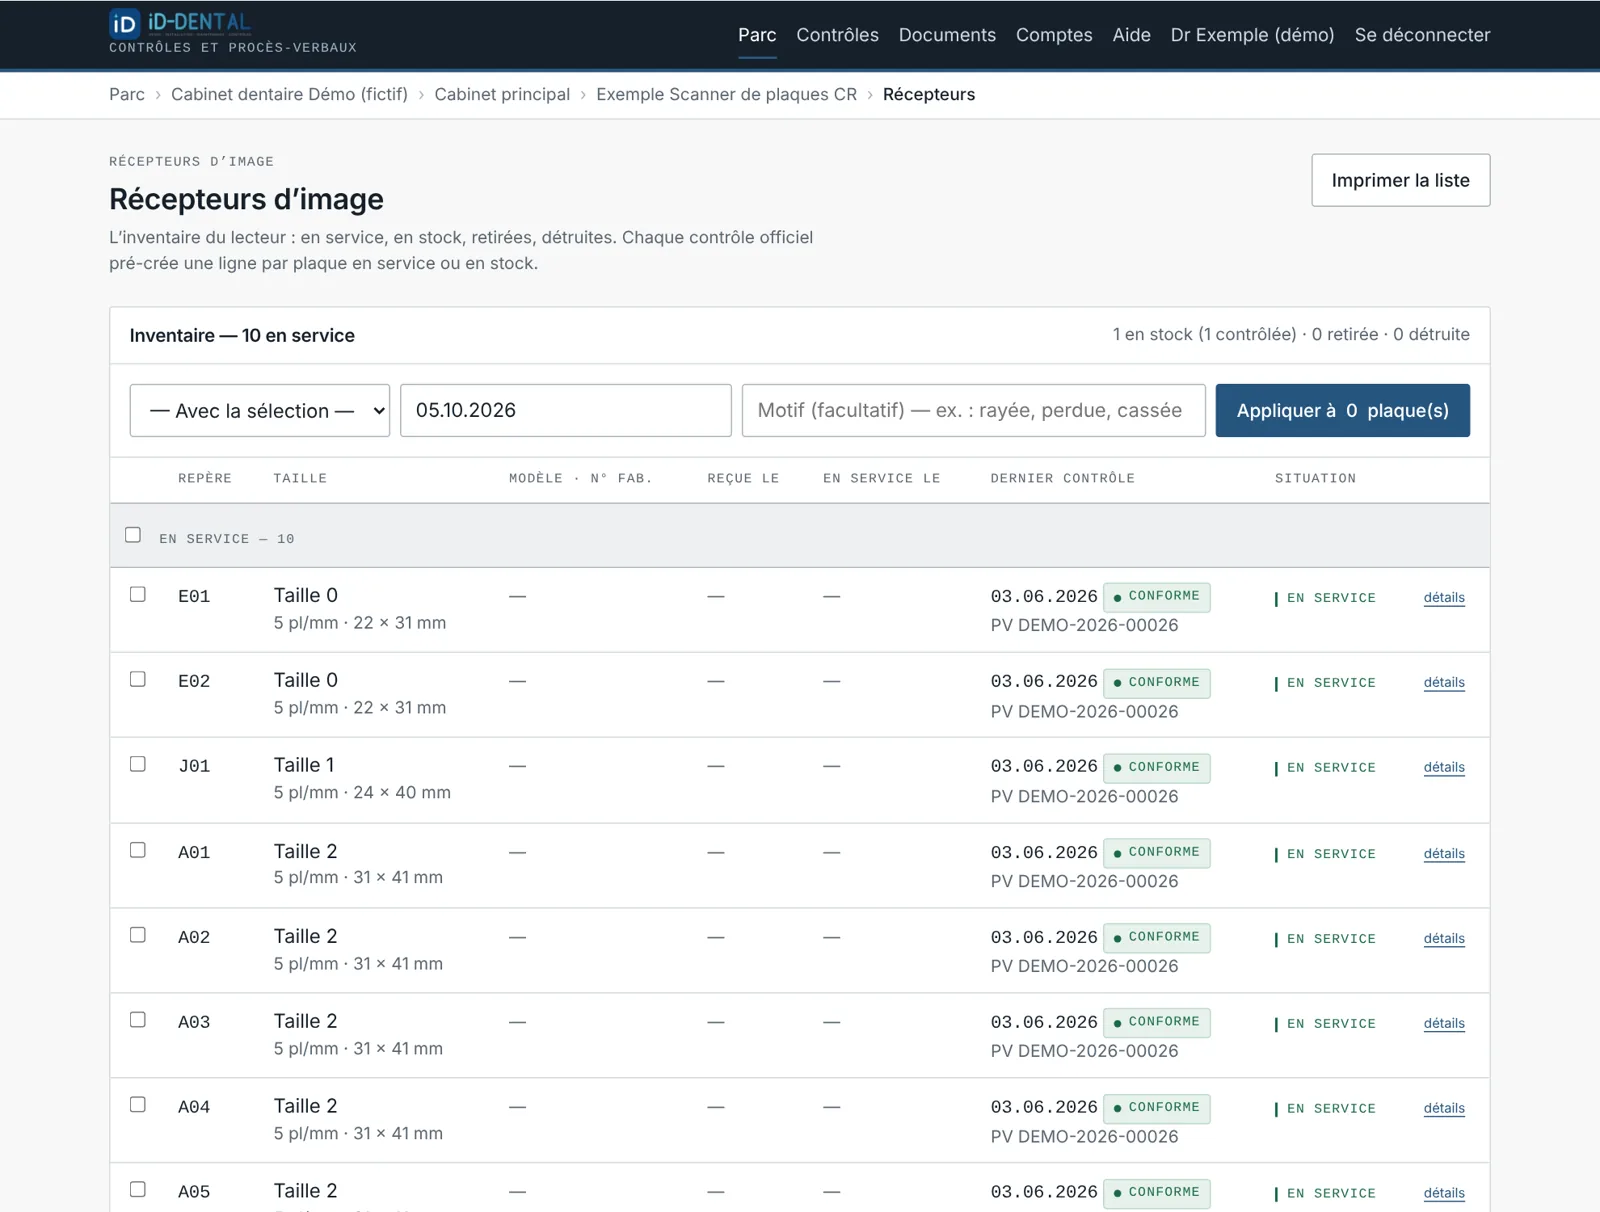Click the Imprimer la liste button
Viewport: 1600px width, 1212px height.
(1400, 180)
